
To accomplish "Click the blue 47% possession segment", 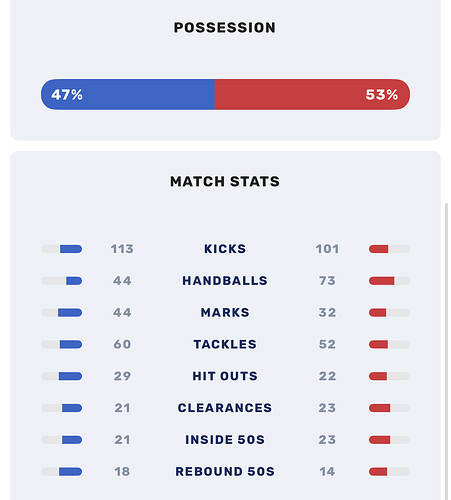I will pos(128,94).
